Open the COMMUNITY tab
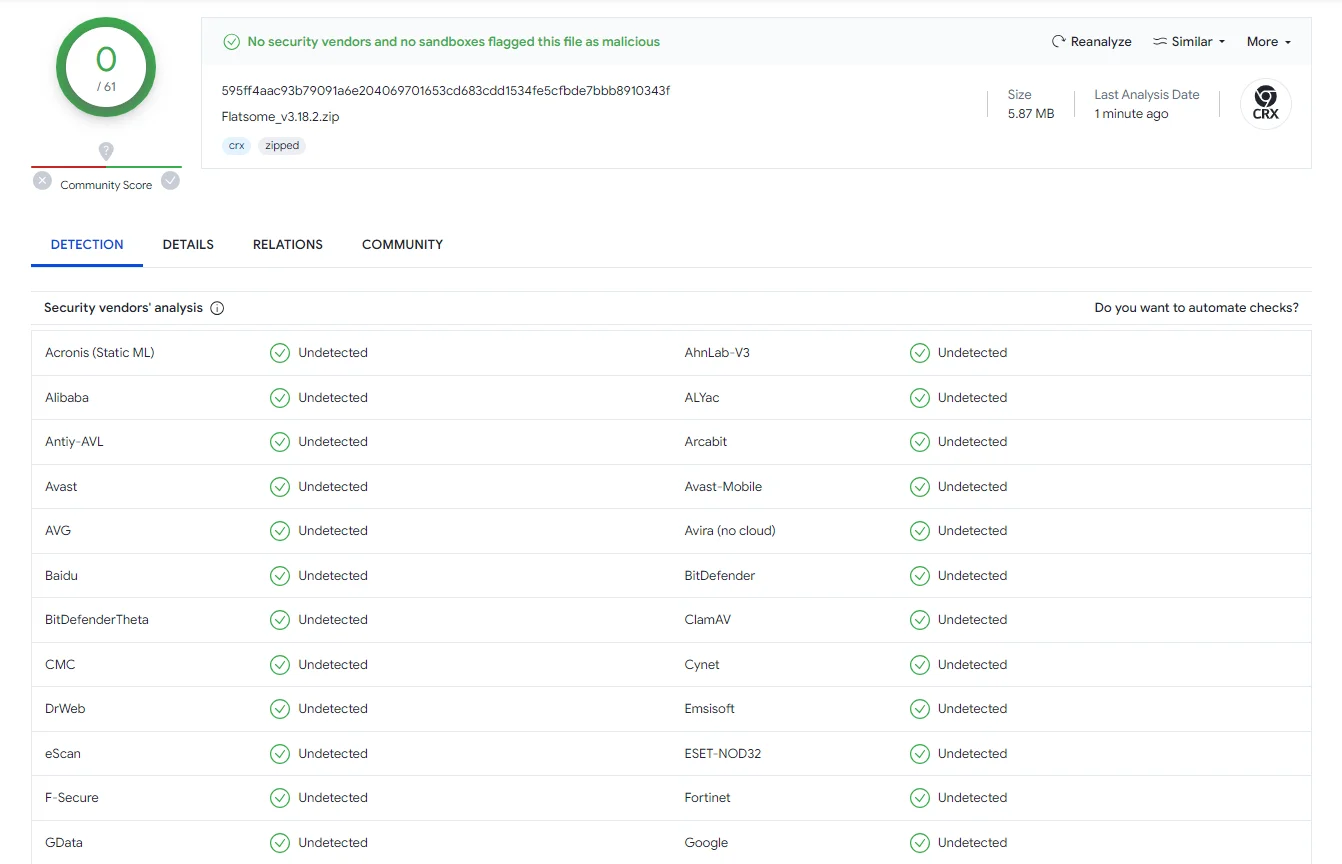Viewport: 1342px width, 864px height. tap(402, 244)
